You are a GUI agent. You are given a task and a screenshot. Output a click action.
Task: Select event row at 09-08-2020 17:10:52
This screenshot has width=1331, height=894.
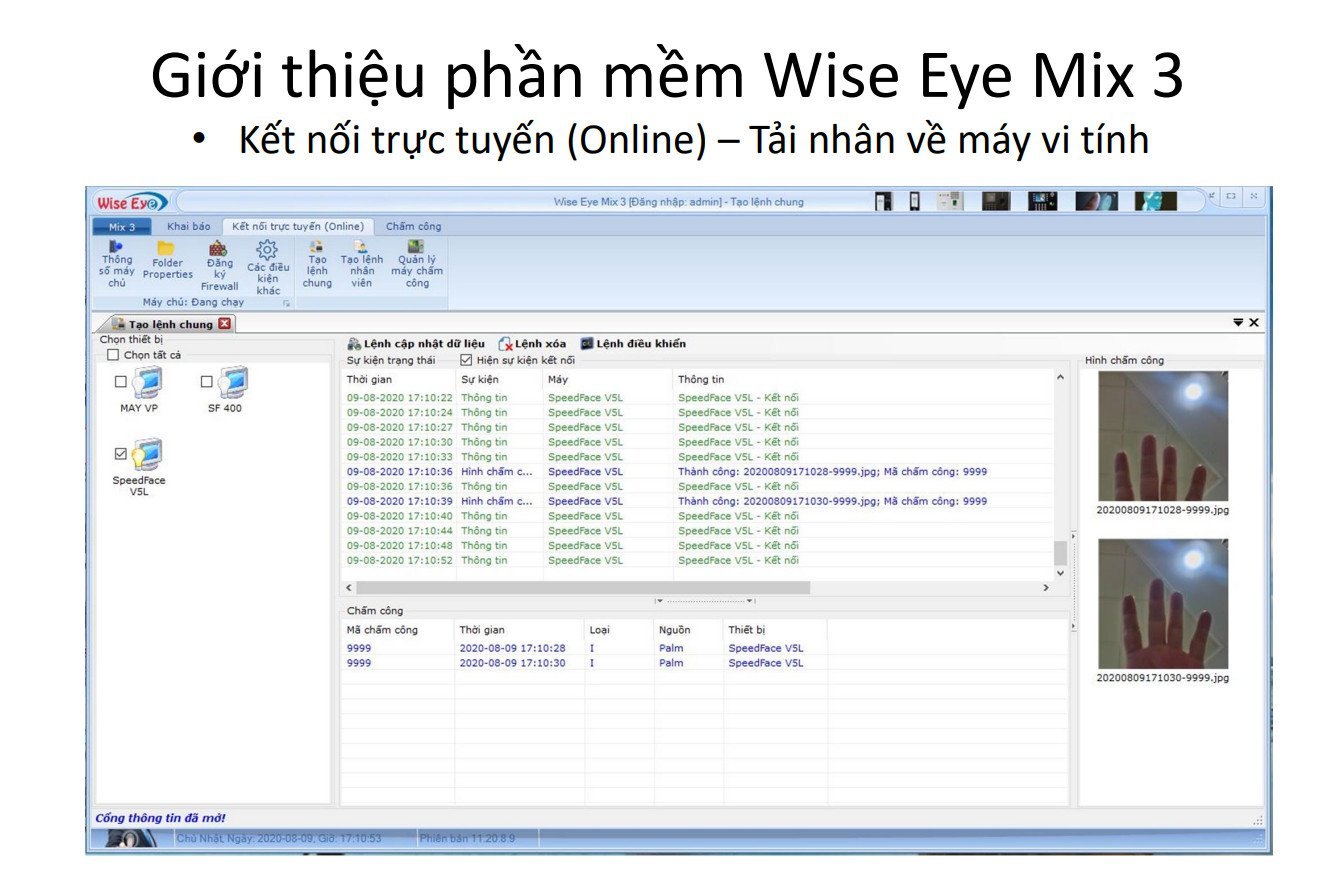(698, 561)
